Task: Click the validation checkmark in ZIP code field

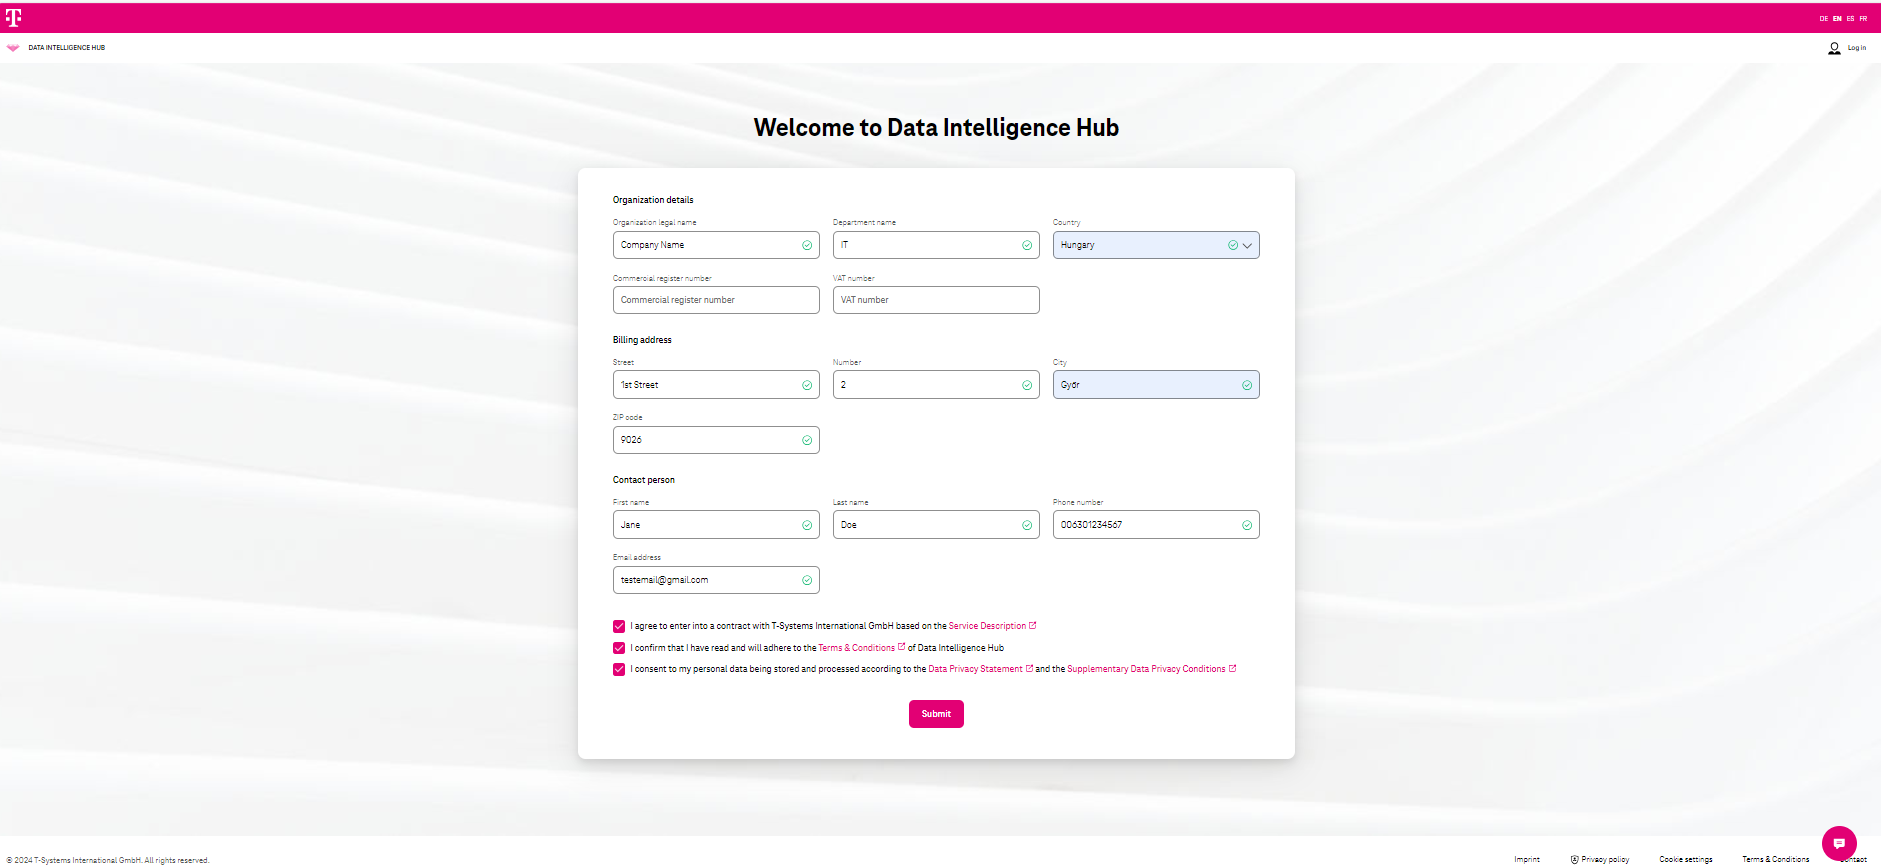Action: click(x=807, y=440)
